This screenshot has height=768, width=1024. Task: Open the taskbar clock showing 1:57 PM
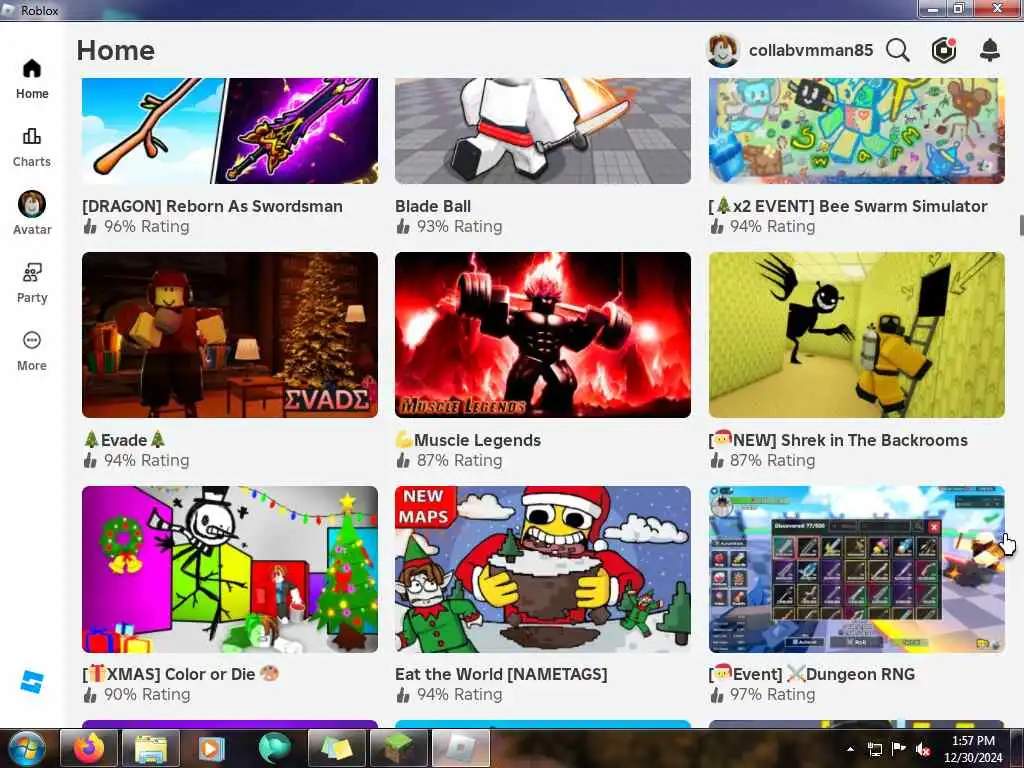[x=973, y=749]
